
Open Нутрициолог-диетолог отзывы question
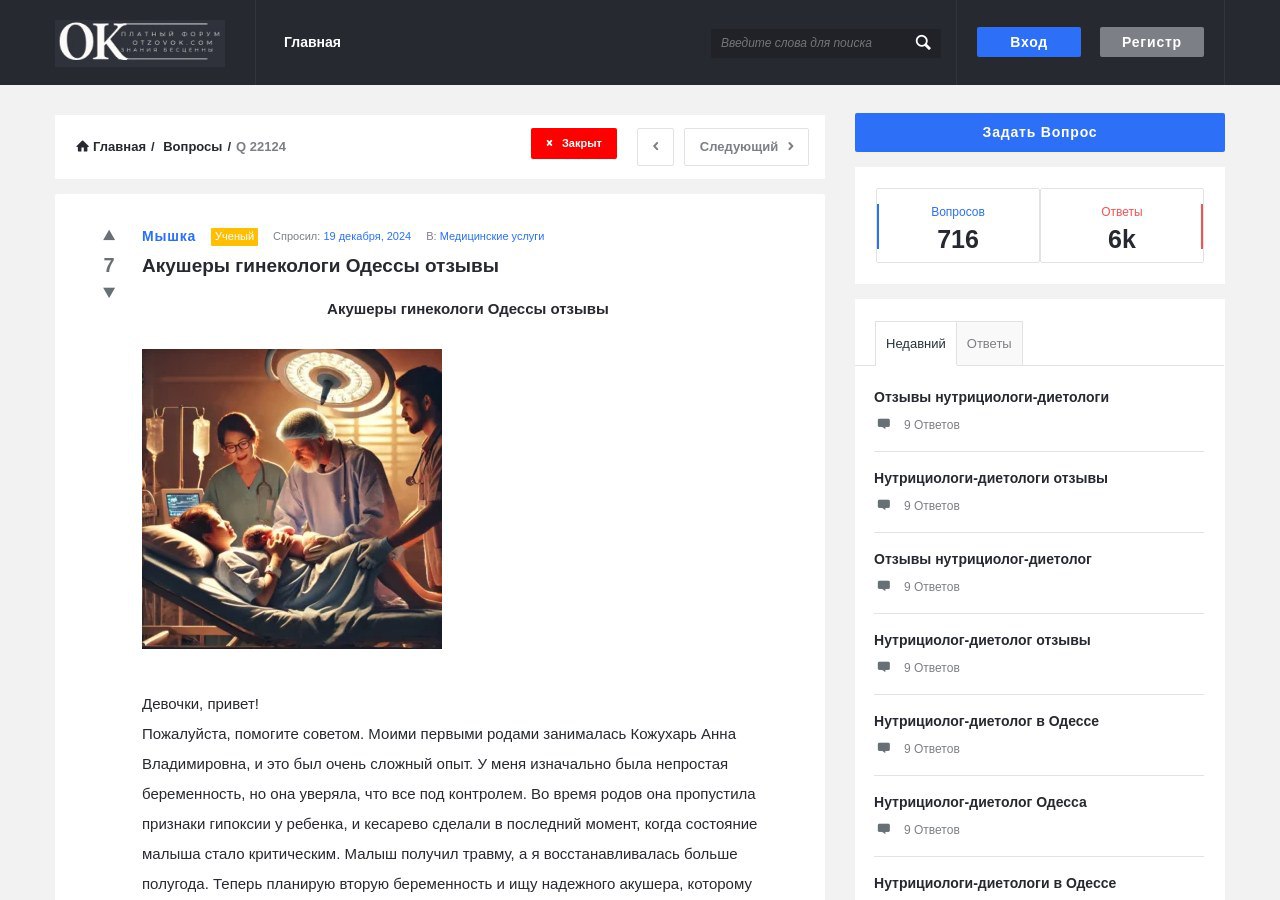982,640
